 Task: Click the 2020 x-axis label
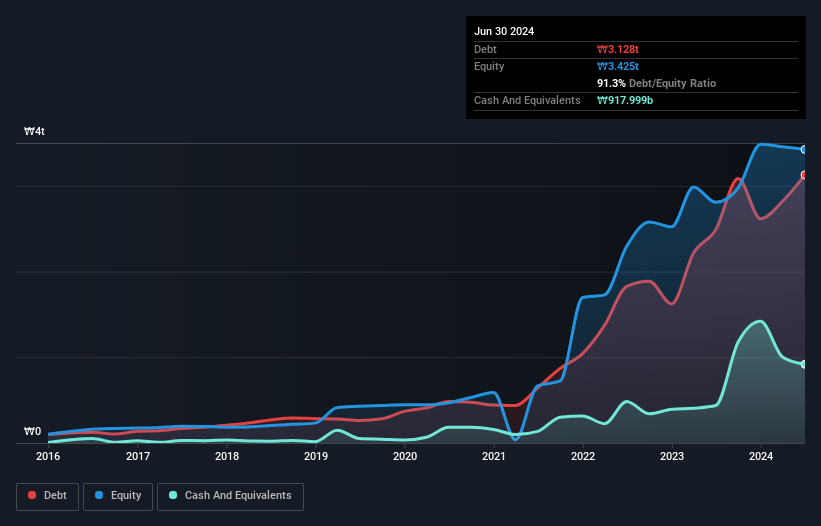click(x=405, y=456)
